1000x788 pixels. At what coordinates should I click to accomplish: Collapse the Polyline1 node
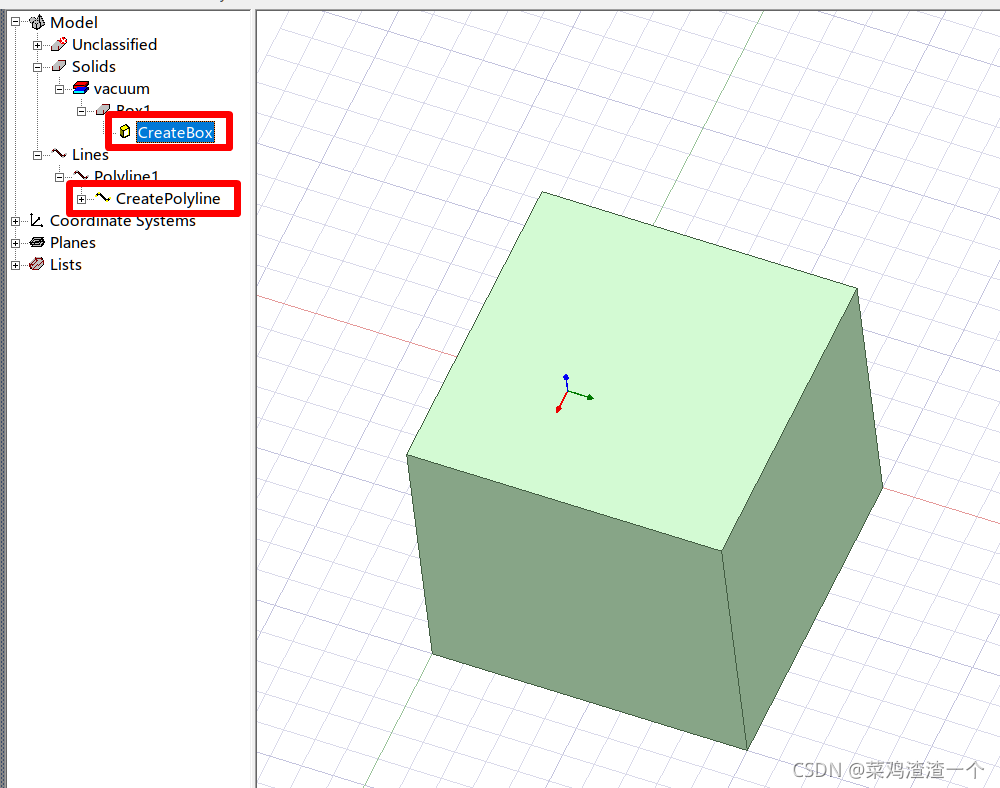point(59,177)
